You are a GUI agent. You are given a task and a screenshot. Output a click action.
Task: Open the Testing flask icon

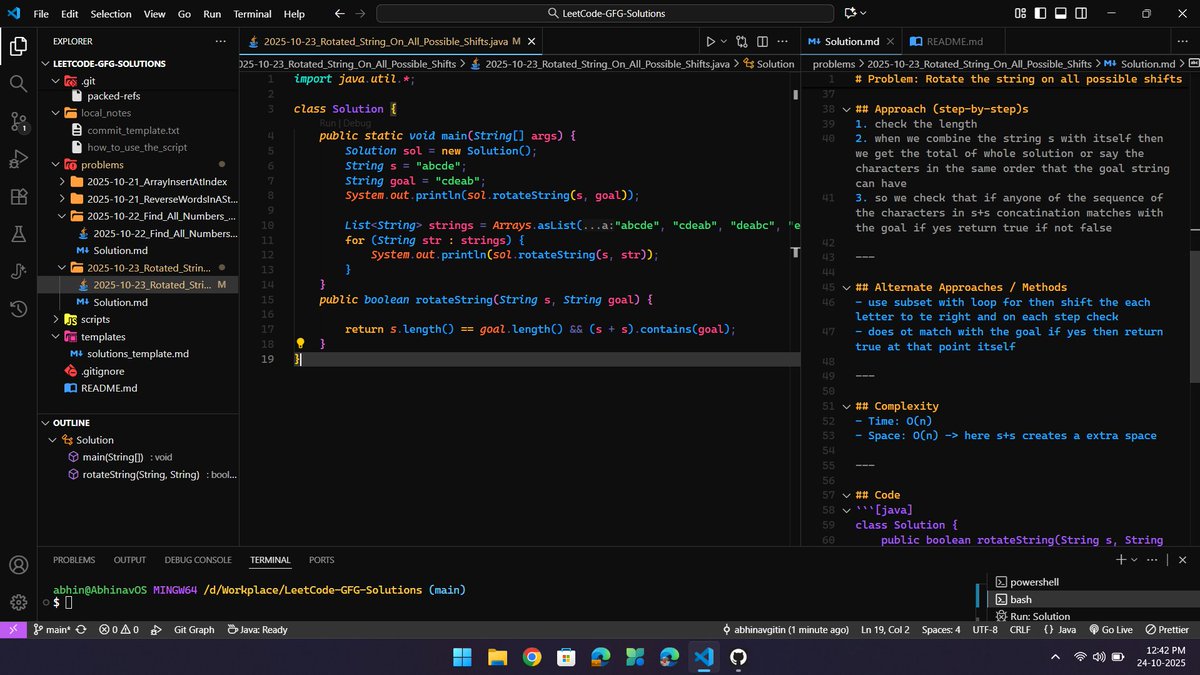[18, 234]
